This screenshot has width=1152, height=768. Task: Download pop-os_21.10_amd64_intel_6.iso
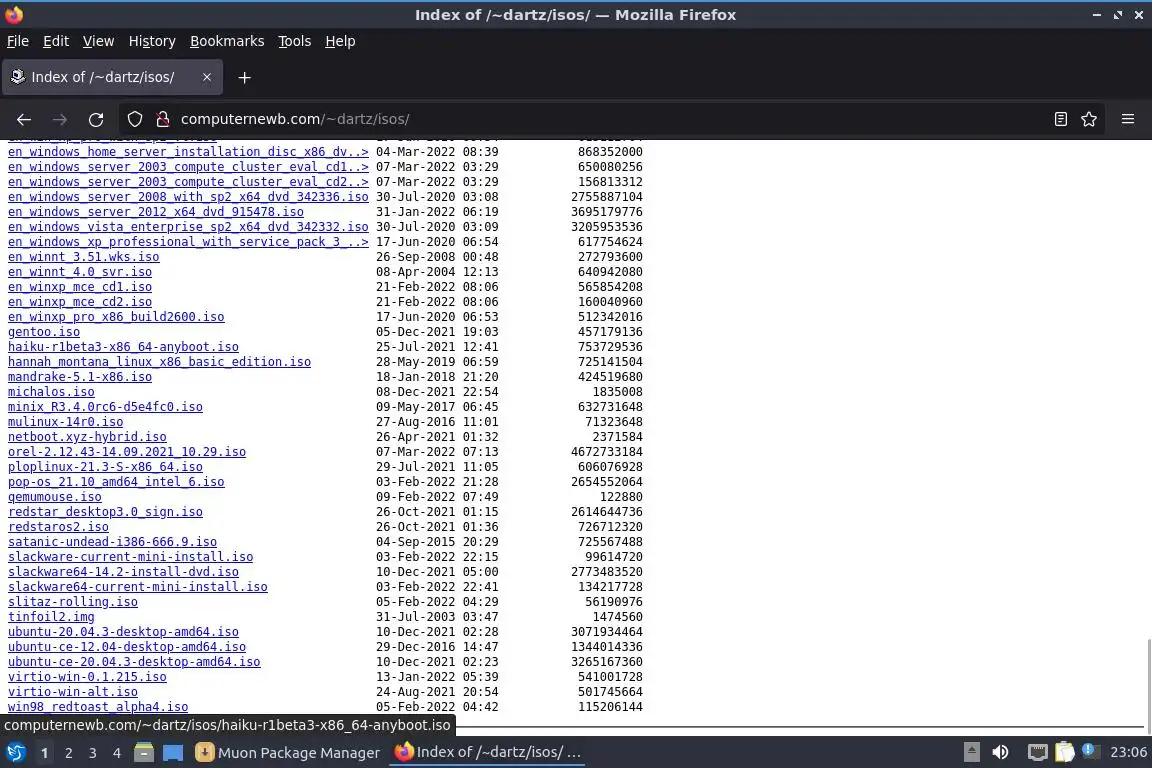(116, 482)
